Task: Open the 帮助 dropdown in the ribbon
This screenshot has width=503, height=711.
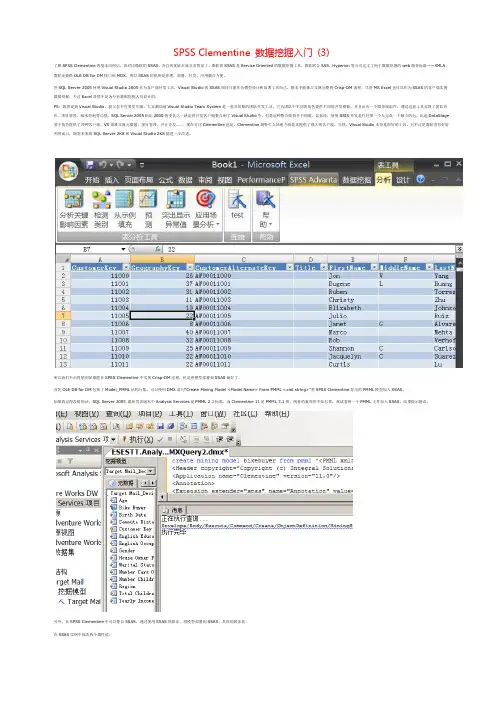Action: click(266, 209)
